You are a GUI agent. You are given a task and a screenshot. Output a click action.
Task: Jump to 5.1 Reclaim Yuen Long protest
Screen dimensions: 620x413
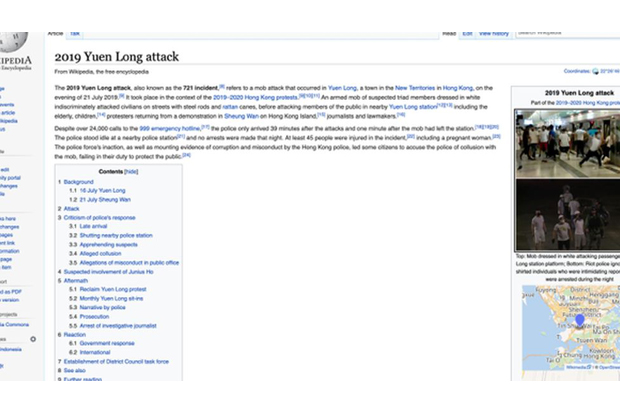tap(113, 290)
